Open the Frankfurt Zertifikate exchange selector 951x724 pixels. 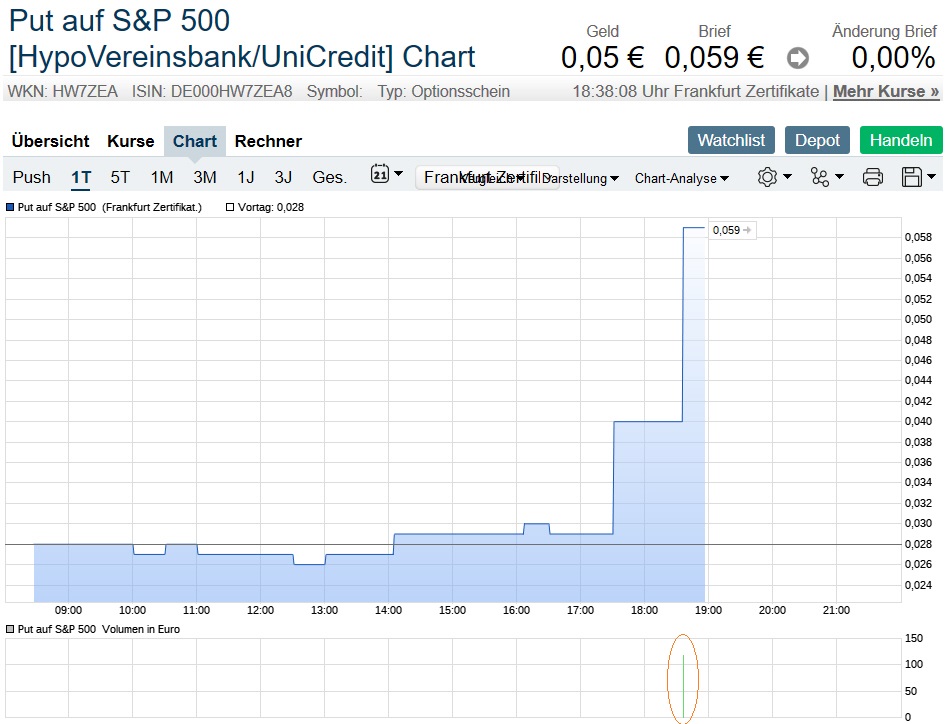click(x=487, y=178)
